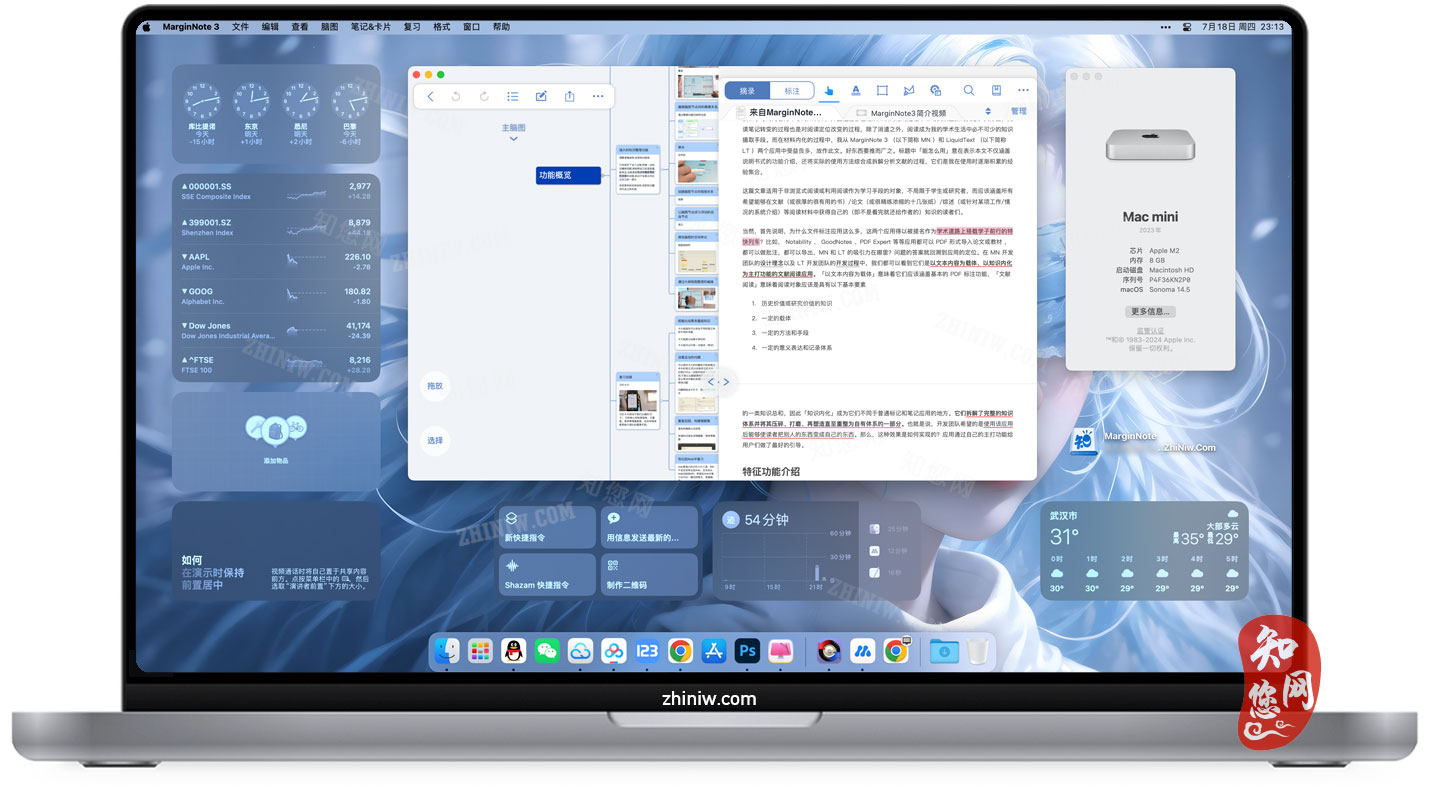Undo with the counterclockwise arrow icon
1429x797 pixels.
[456, 96]
